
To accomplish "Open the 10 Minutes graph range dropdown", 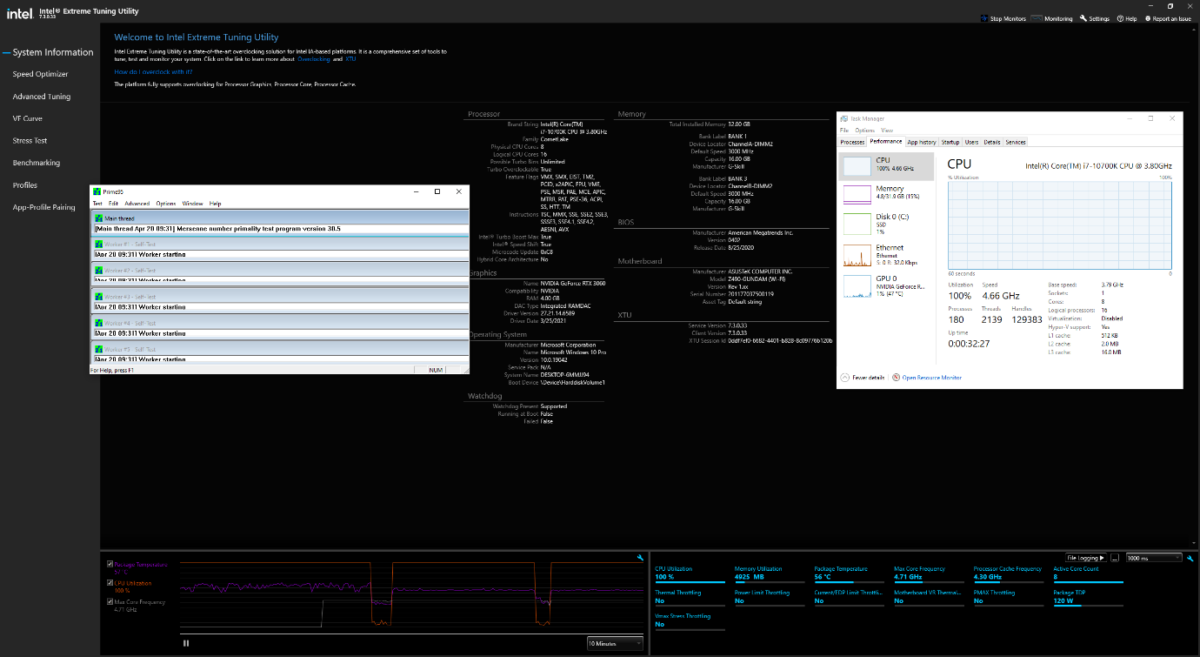I will (615, 643).
